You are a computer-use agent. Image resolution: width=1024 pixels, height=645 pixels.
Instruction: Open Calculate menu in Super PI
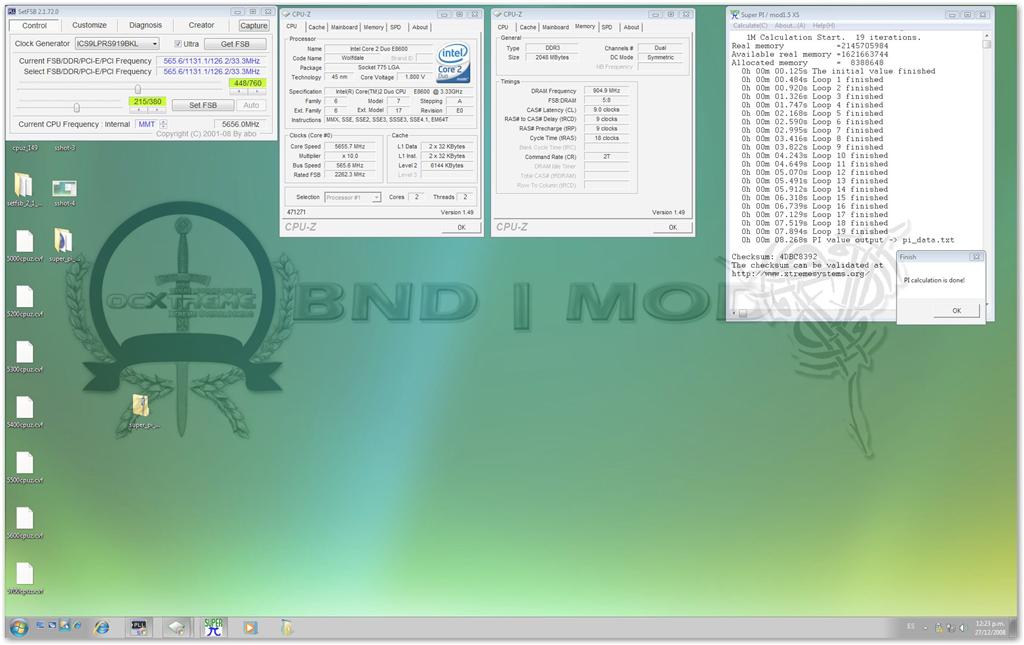pos(750,25)
